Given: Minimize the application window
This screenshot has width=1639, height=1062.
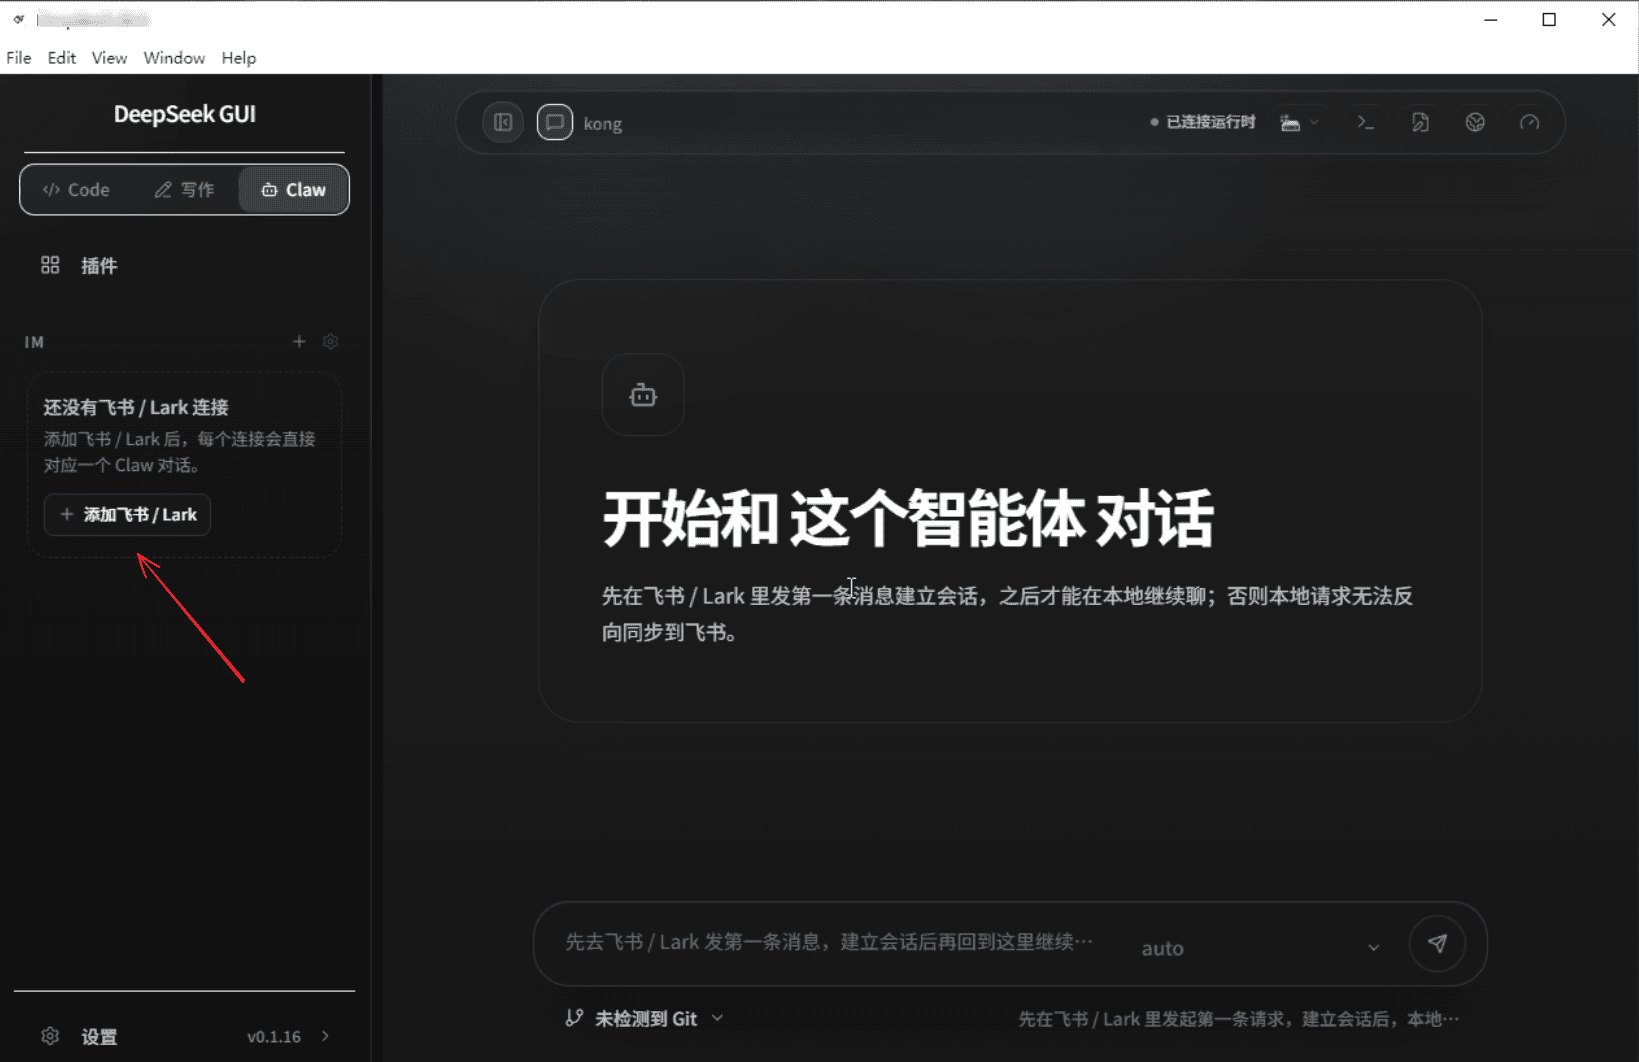Looking at the screenshot, I should tap(1490, 19).
